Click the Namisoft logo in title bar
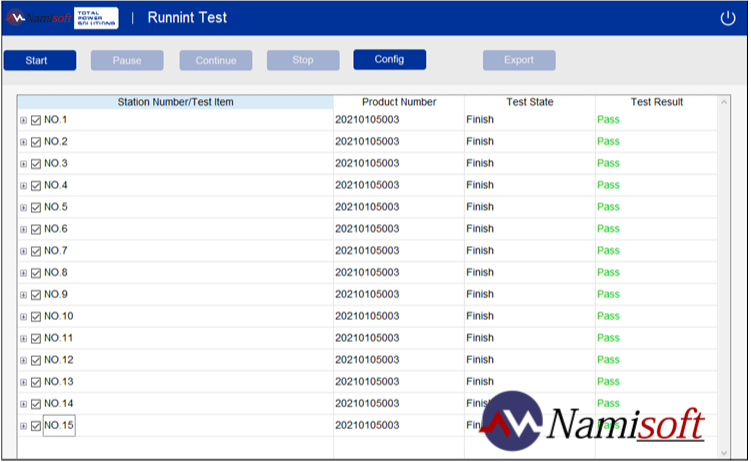The image size is (751, 462). click(39, 18)
